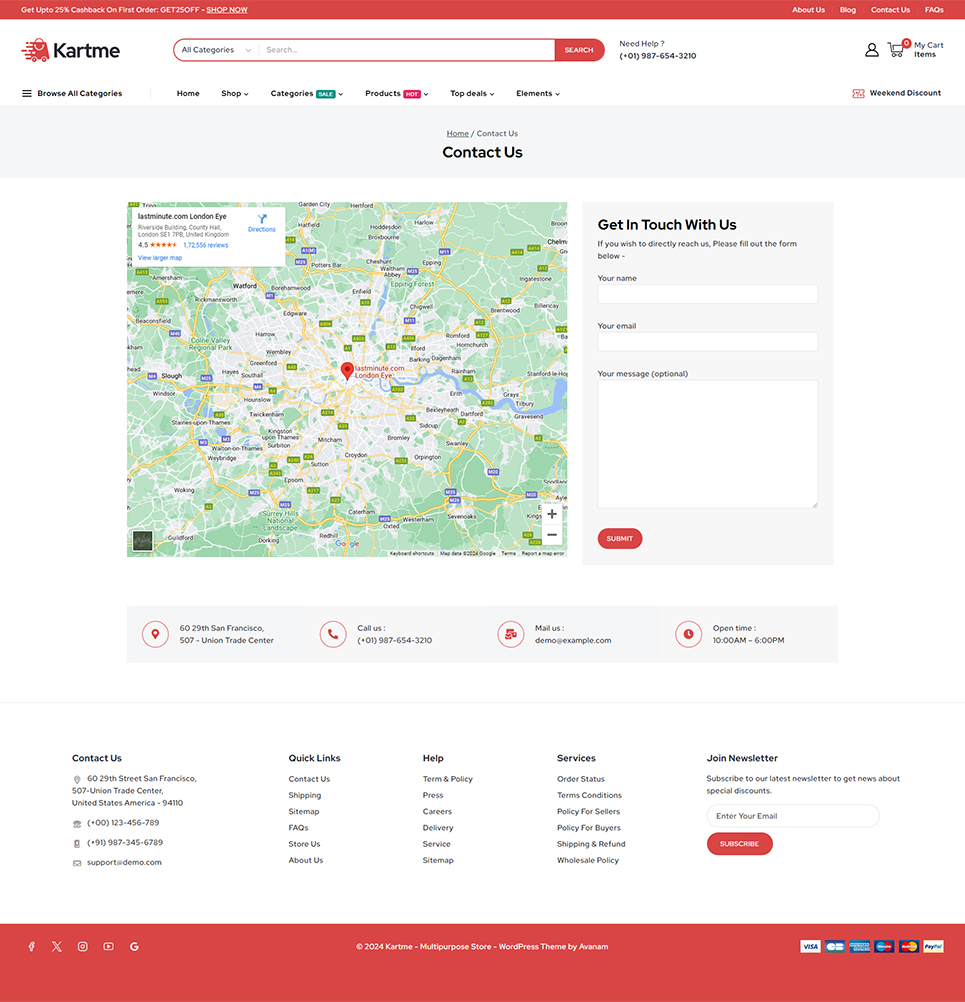Click the Your email input field
This screenshot has height=1002, width=965.
[x=707, y=342]
